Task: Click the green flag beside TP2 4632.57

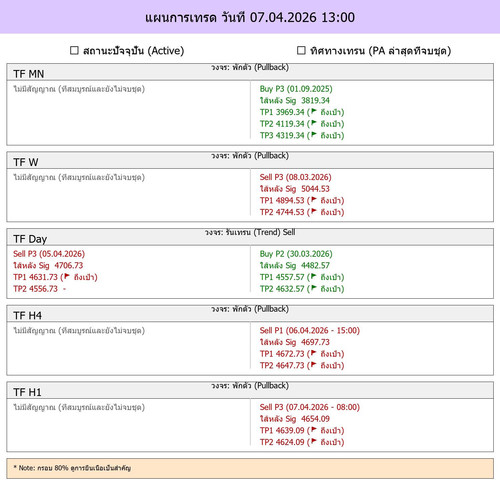Action: (314, 288)
